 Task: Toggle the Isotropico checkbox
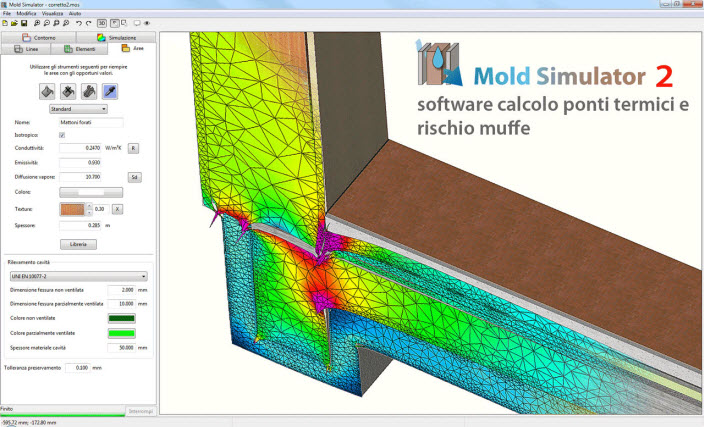[62, 135]
